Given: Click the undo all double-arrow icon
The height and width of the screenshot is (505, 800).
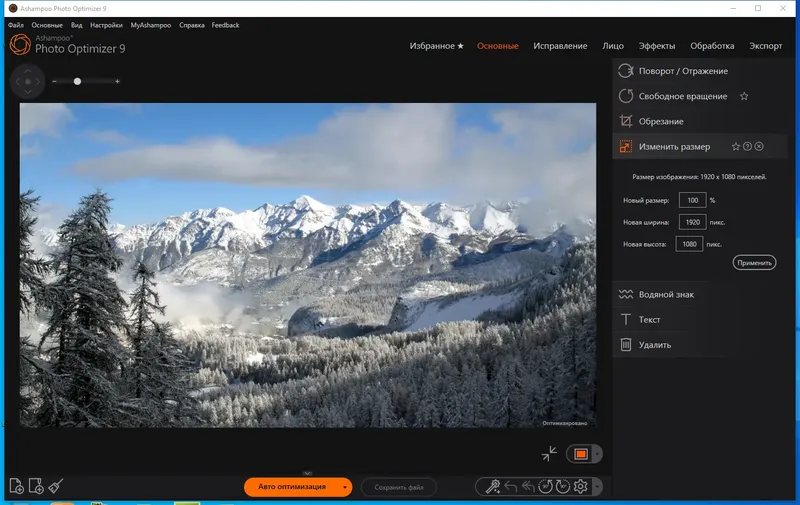Looking at the screenshot, I should pos(528,487).
